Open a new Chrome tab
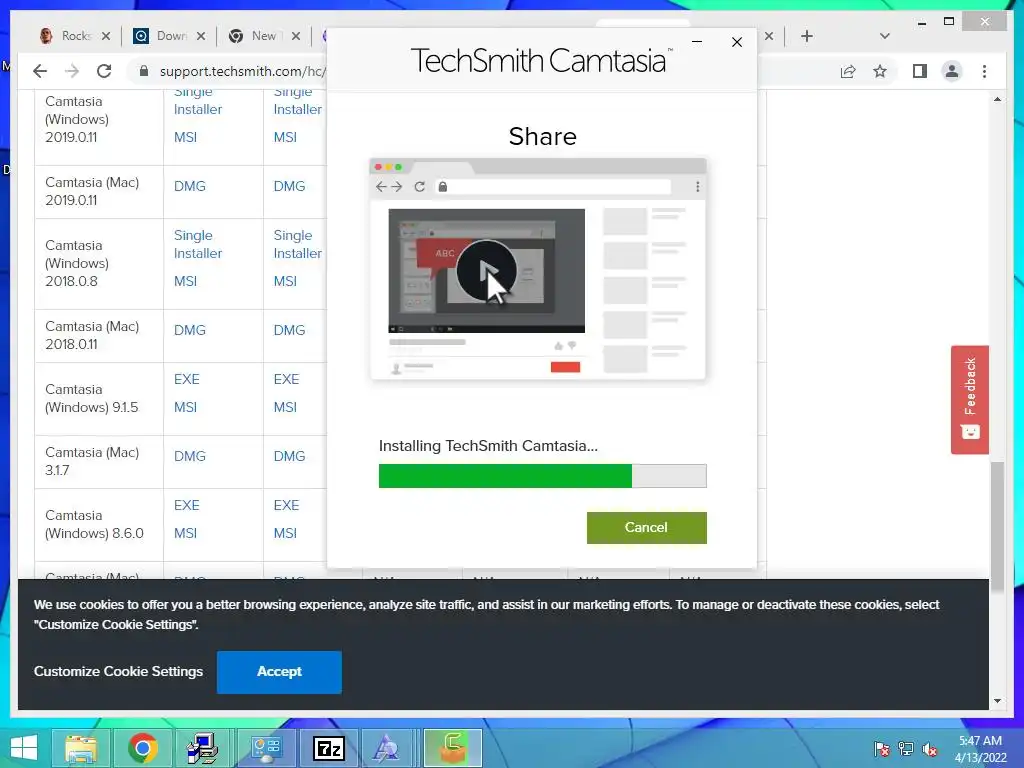This screenshot has width=1024, height=768. (807, 36)
